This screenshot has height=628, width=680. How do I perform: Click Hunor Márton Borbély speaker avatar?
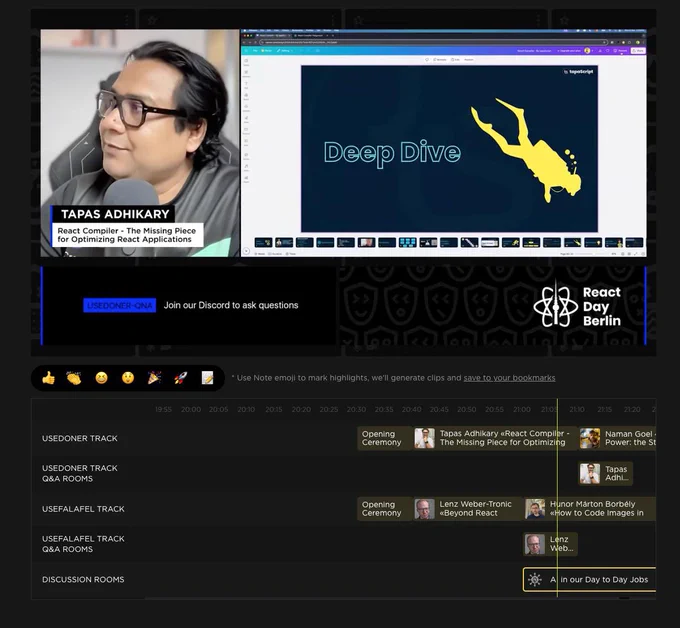point(535,509)
